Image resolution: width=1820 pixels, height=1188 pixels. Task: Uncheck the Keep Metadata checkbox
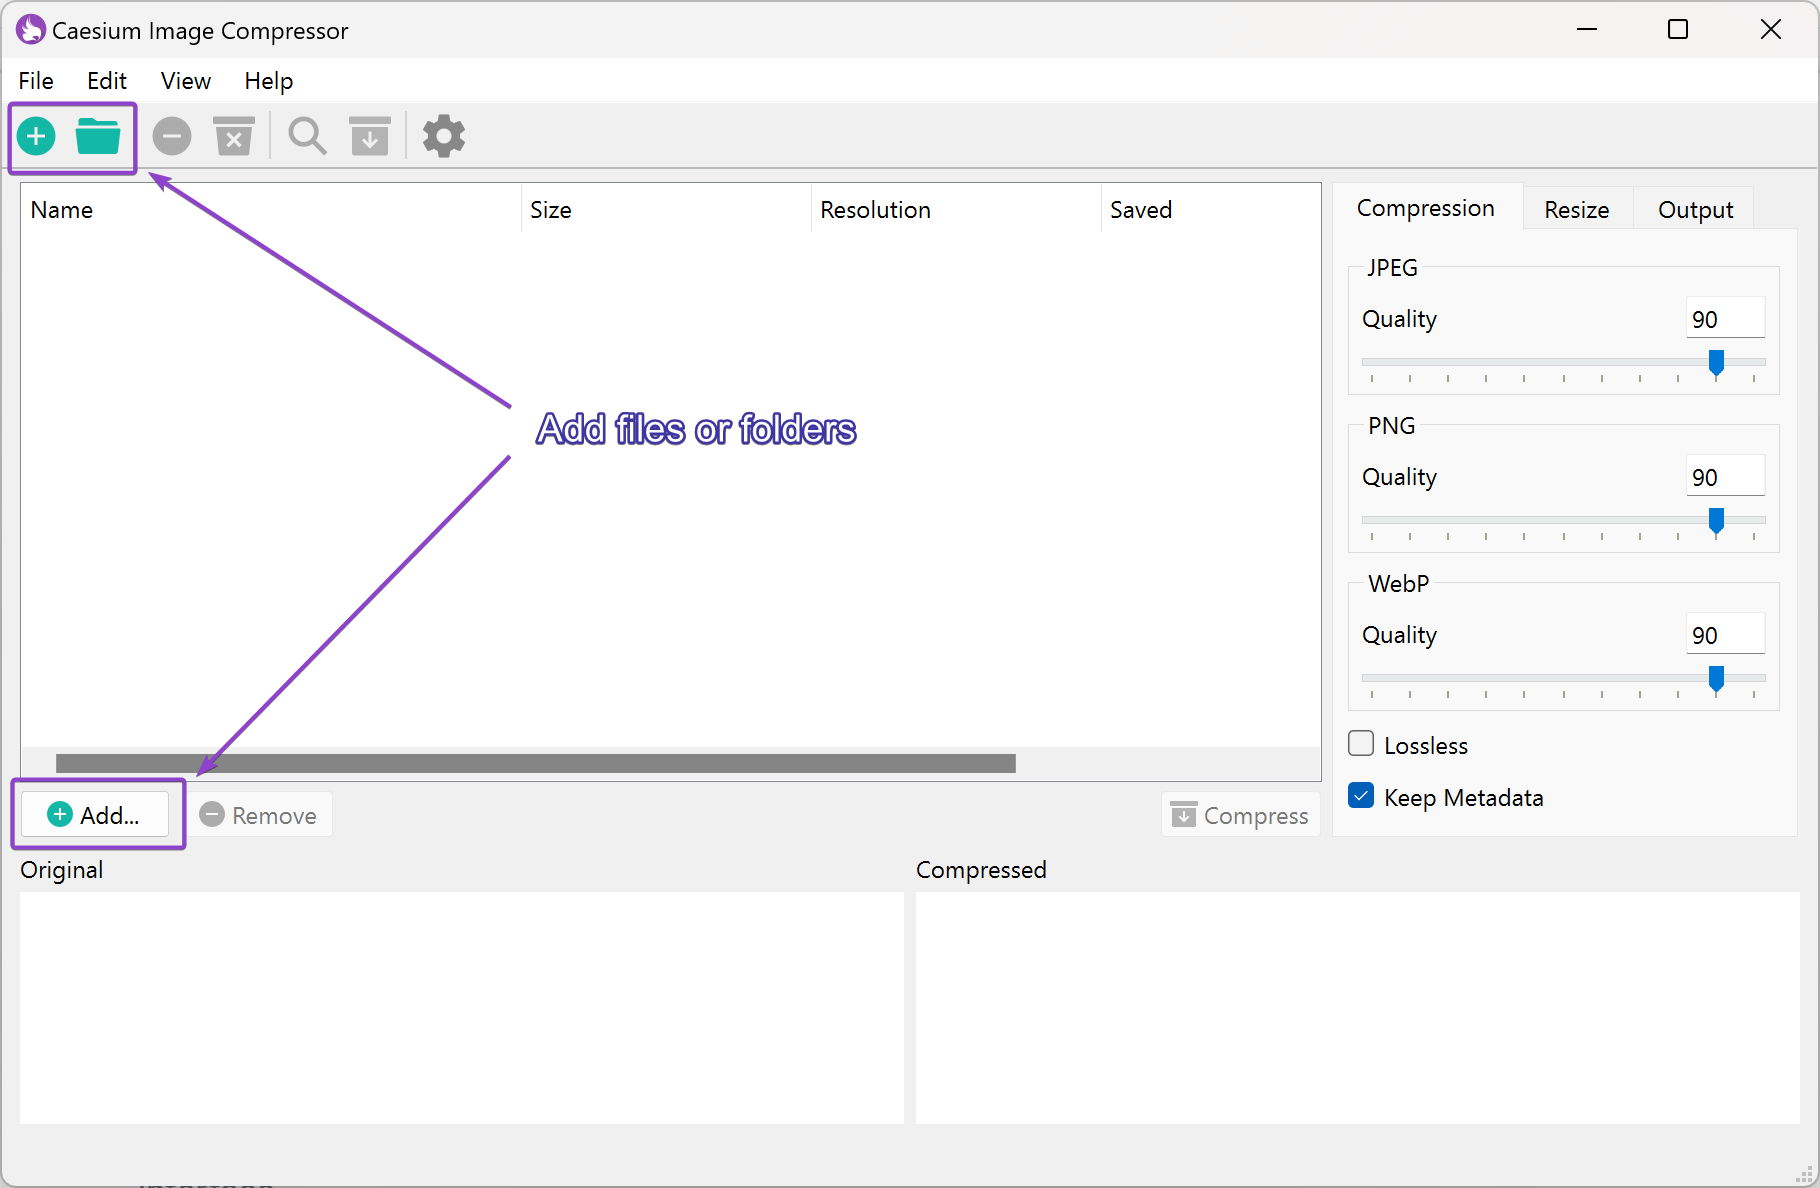(x=1361, y=796)
